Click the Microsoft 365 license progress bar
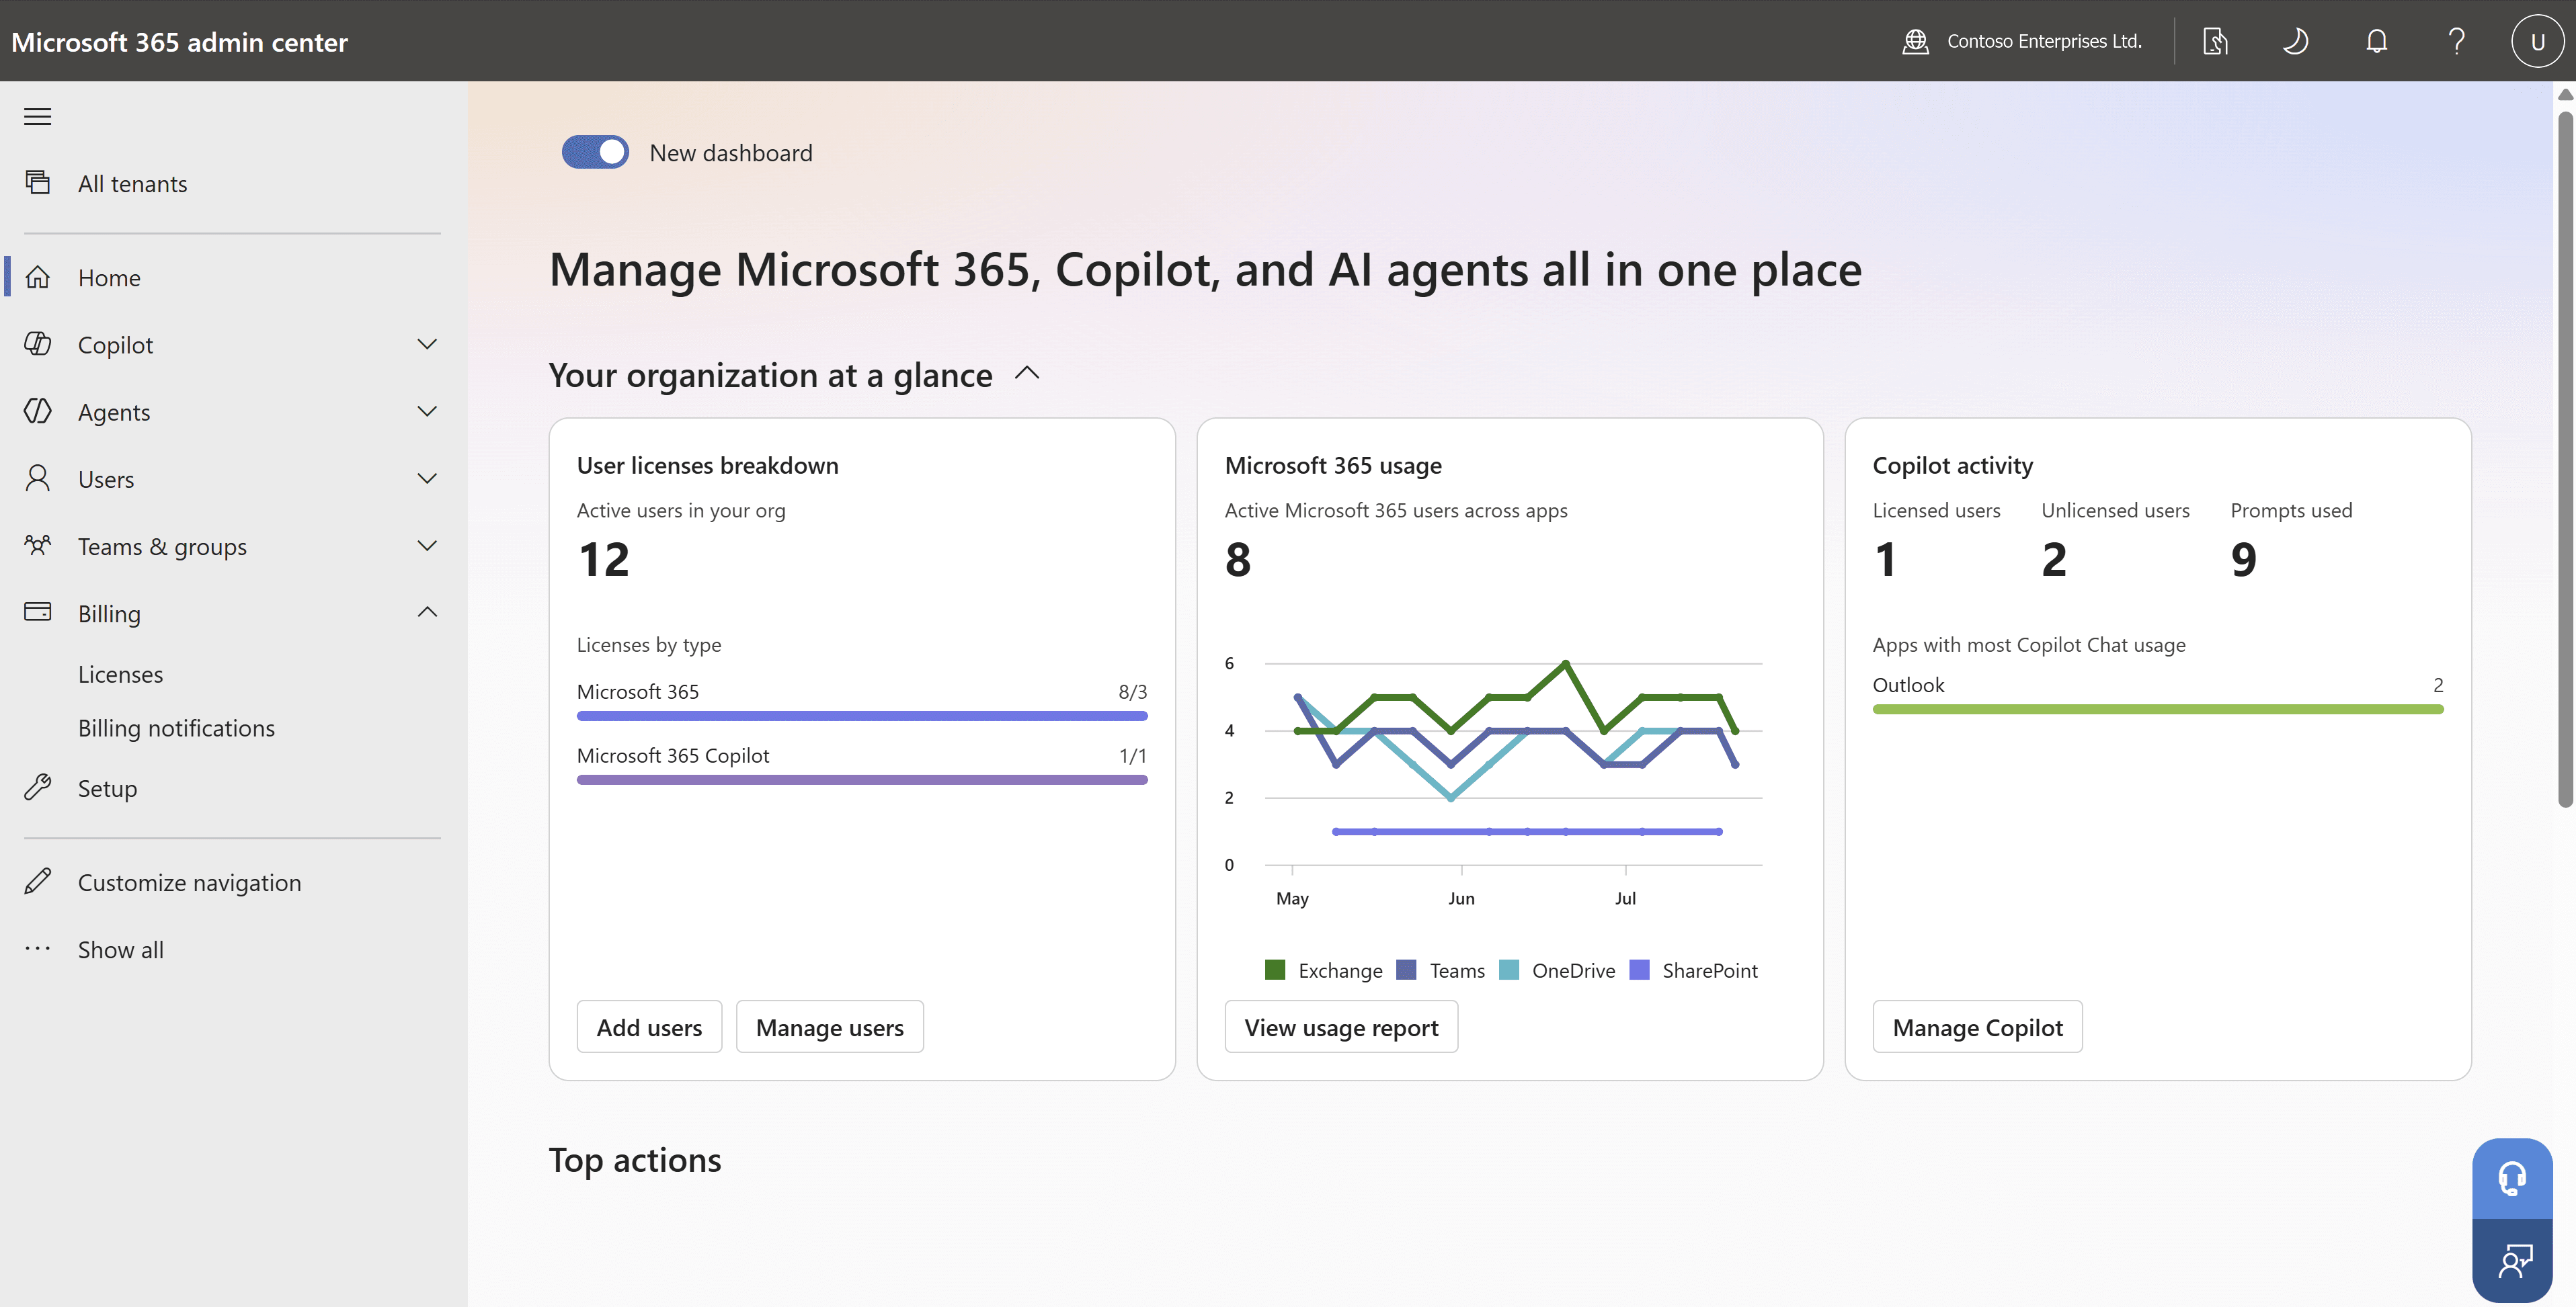This screenshot has width=2576, height=1307. 862,716
